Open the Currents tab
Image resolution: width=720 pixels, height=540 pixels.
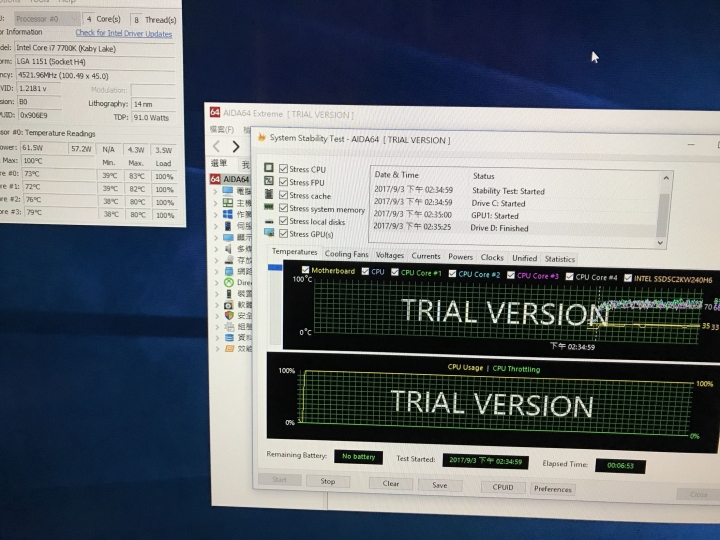point(426,256)
